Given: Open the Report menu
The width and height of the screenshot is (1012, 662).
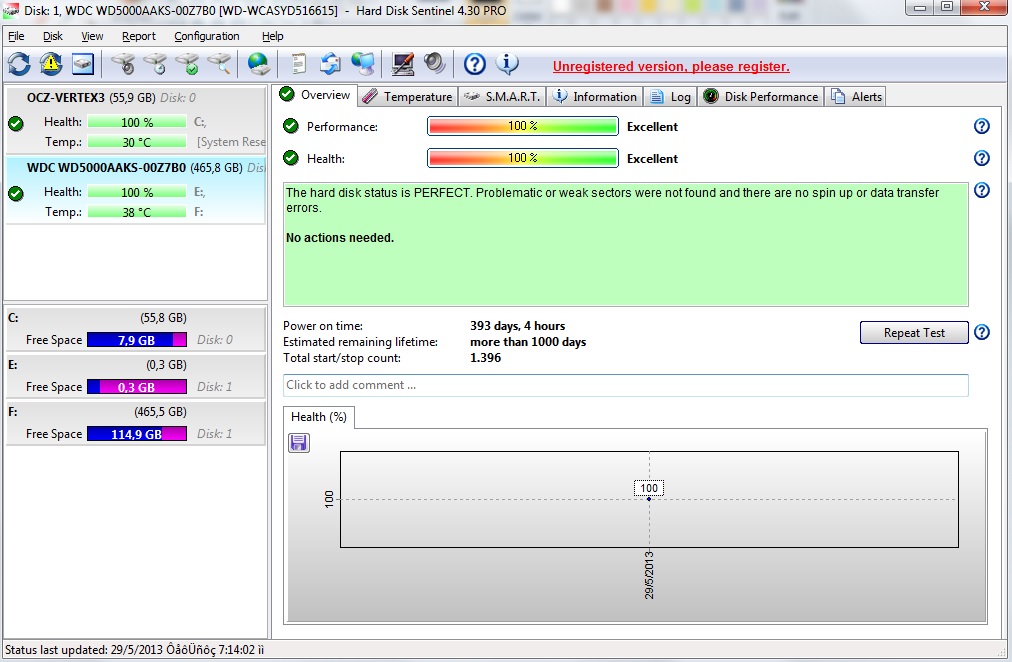Looking at the screenshot, I should click(139, 36).
